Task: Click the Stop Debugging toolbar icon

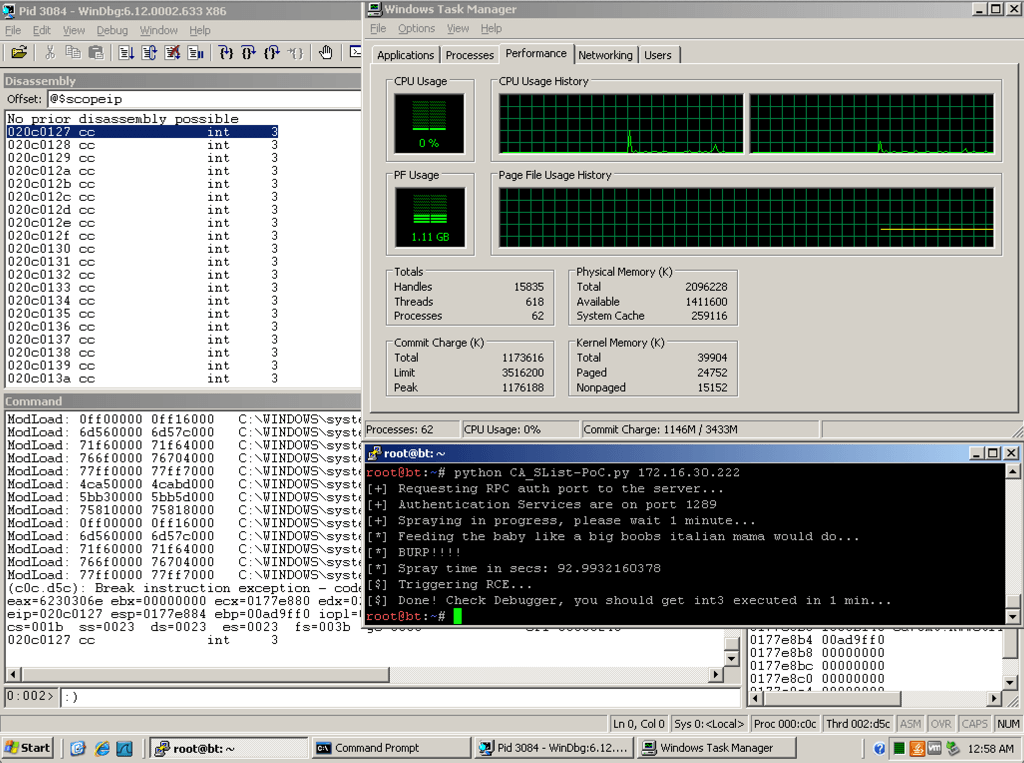Action: coord(172,52)
